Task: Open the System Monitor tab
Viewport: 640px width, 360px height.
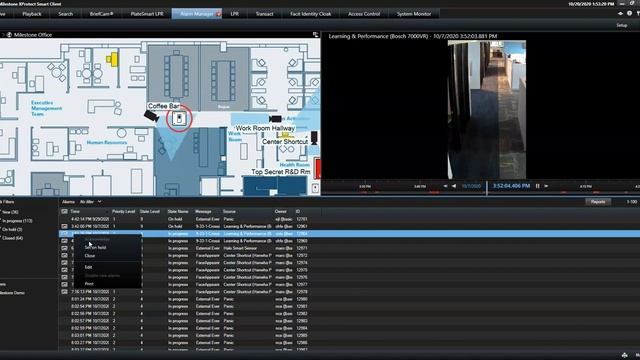Action: [414, 14]
